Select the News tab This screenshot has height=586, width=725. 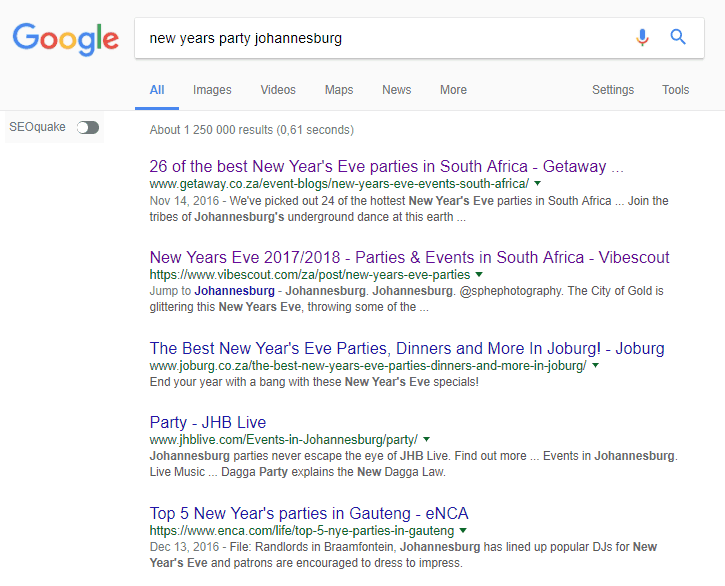click(396, 90)
